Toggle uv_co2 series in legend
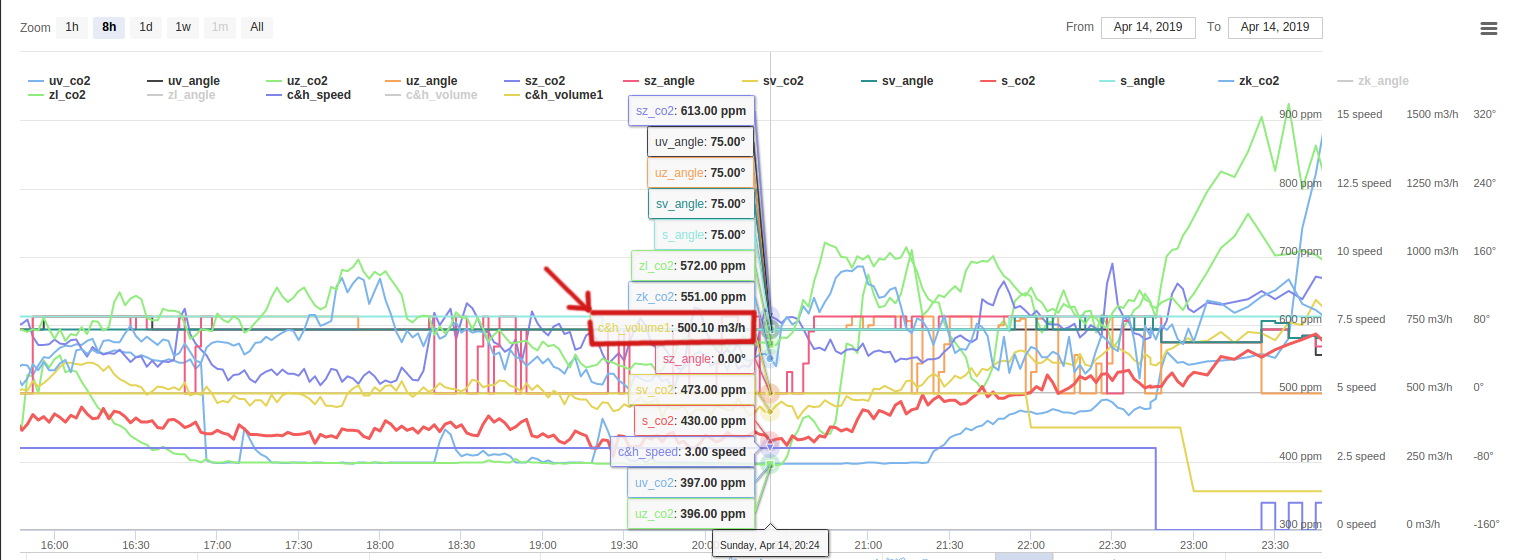 (x=59, y=81)
